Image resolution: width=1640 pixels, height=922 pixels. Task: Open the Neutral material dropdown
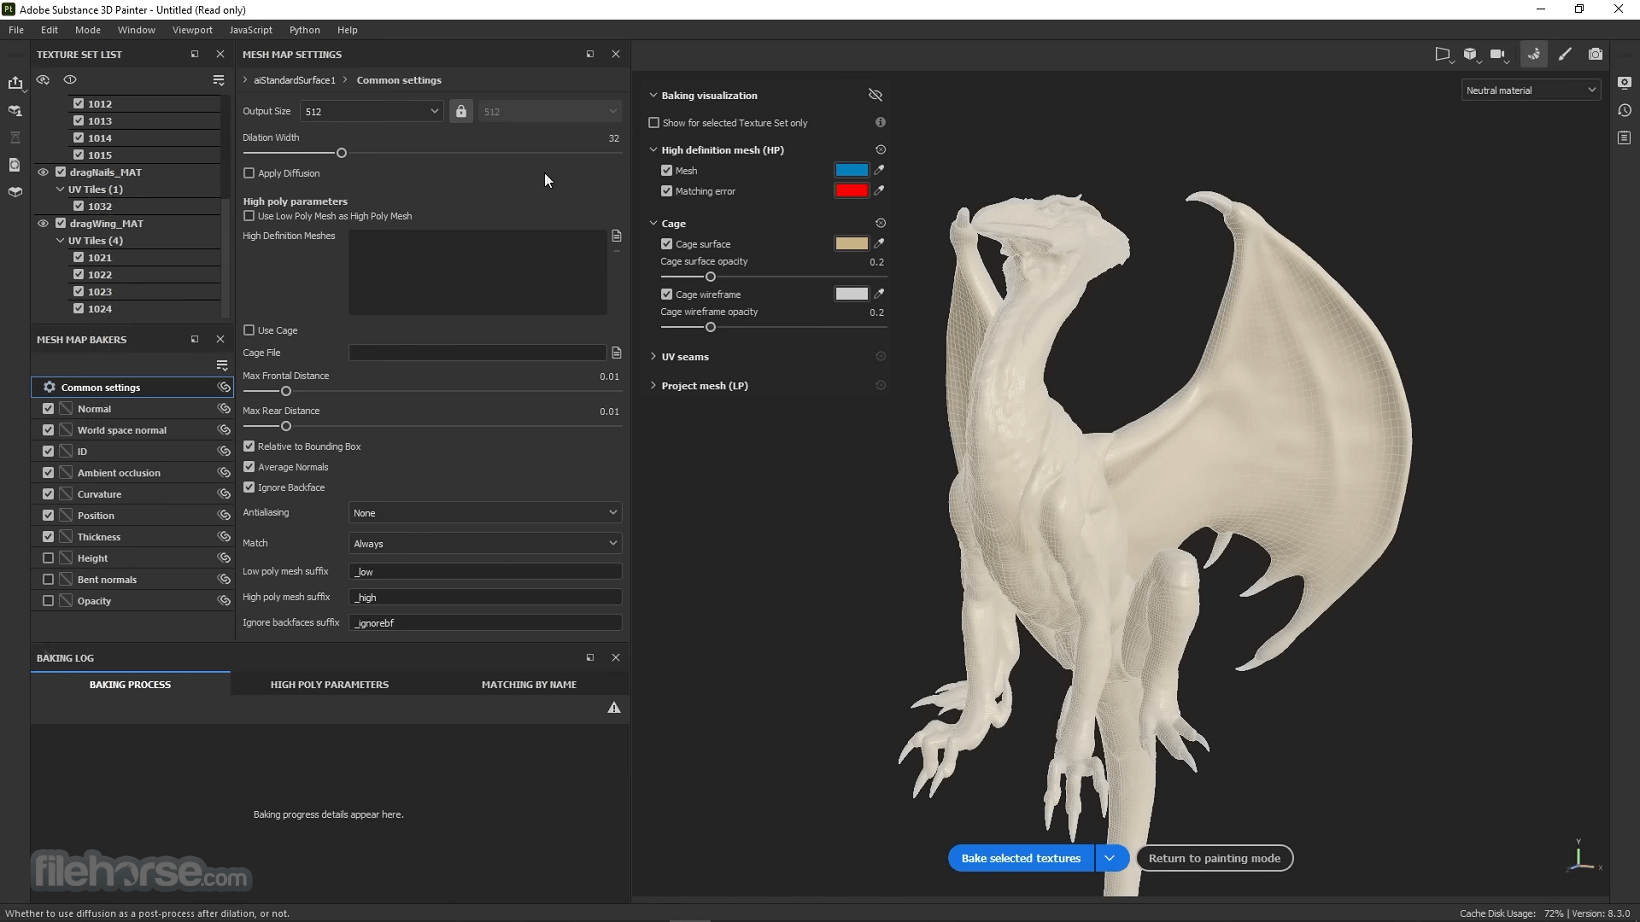coord(1530,90)
